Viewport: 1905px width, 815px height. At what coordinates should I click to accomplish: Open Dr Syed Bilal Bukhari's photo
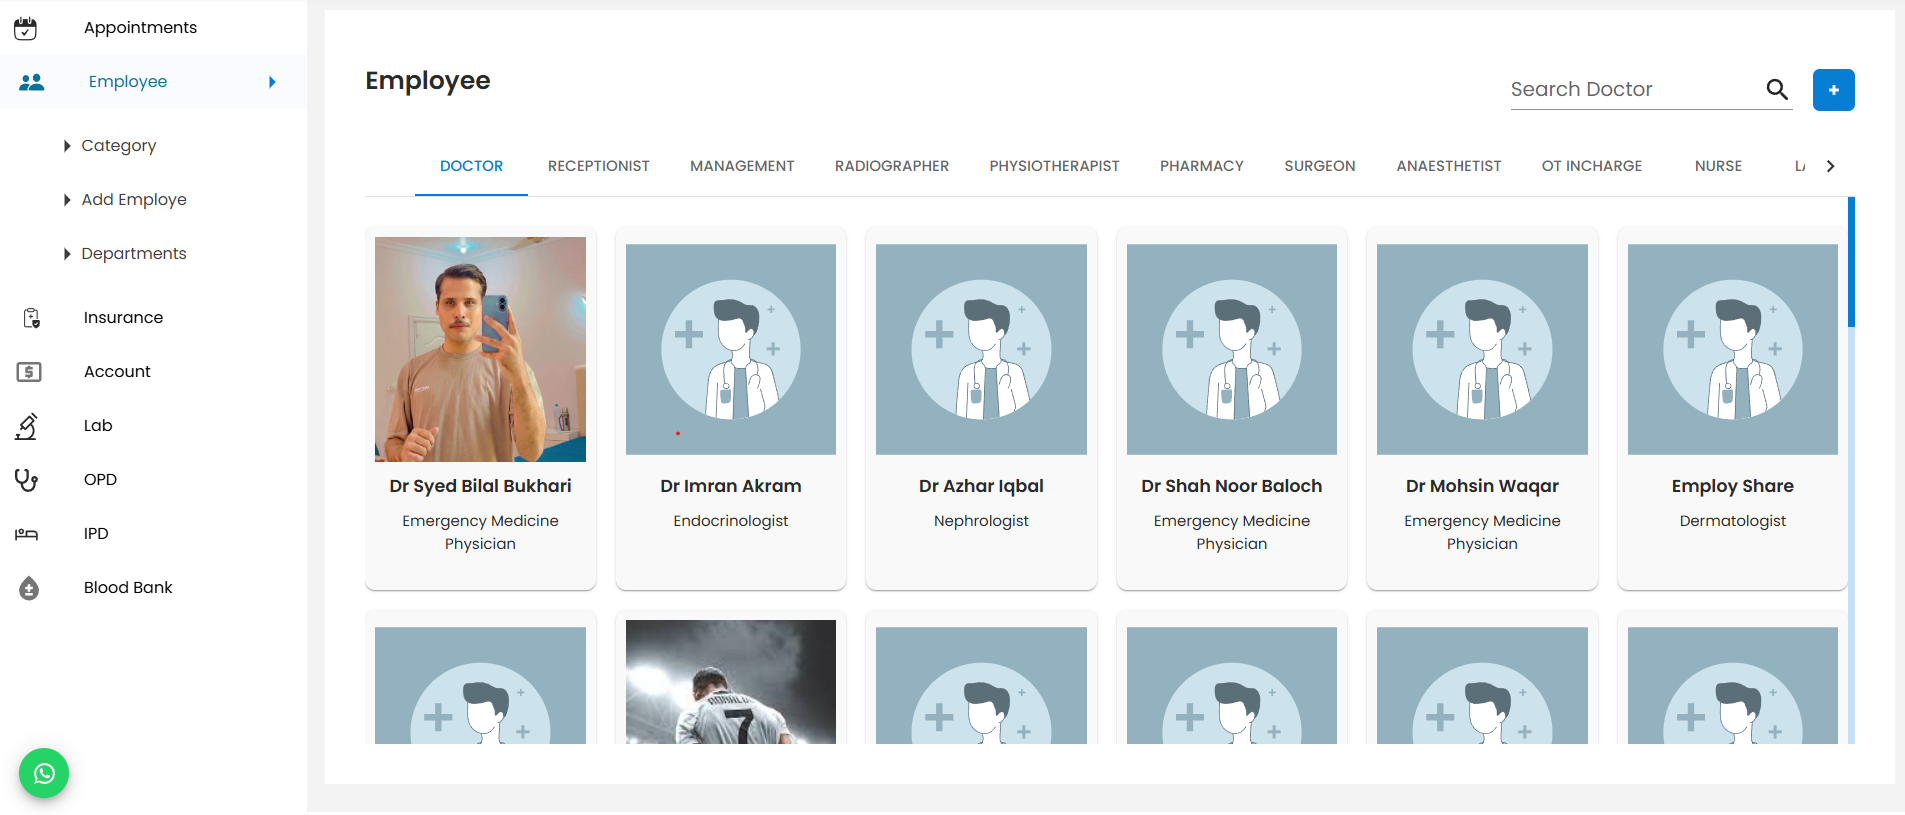[x=480, y=349]
